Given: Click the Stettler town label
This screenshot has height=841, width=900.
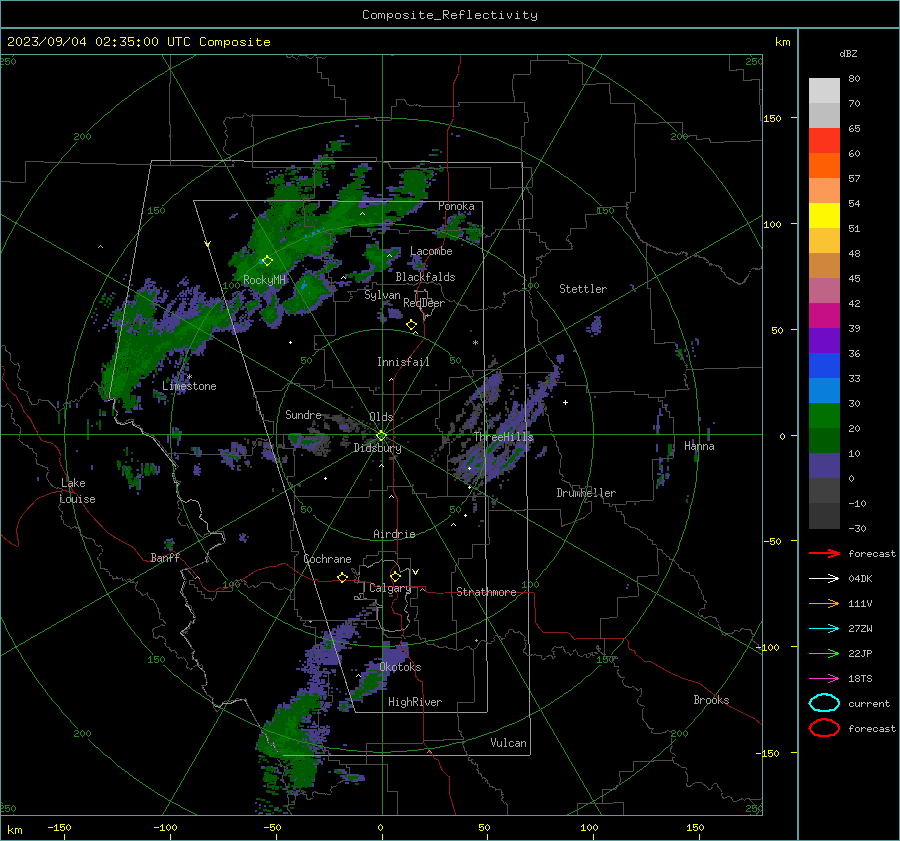Looking at the screenshot, I should [x=583, y=289].
